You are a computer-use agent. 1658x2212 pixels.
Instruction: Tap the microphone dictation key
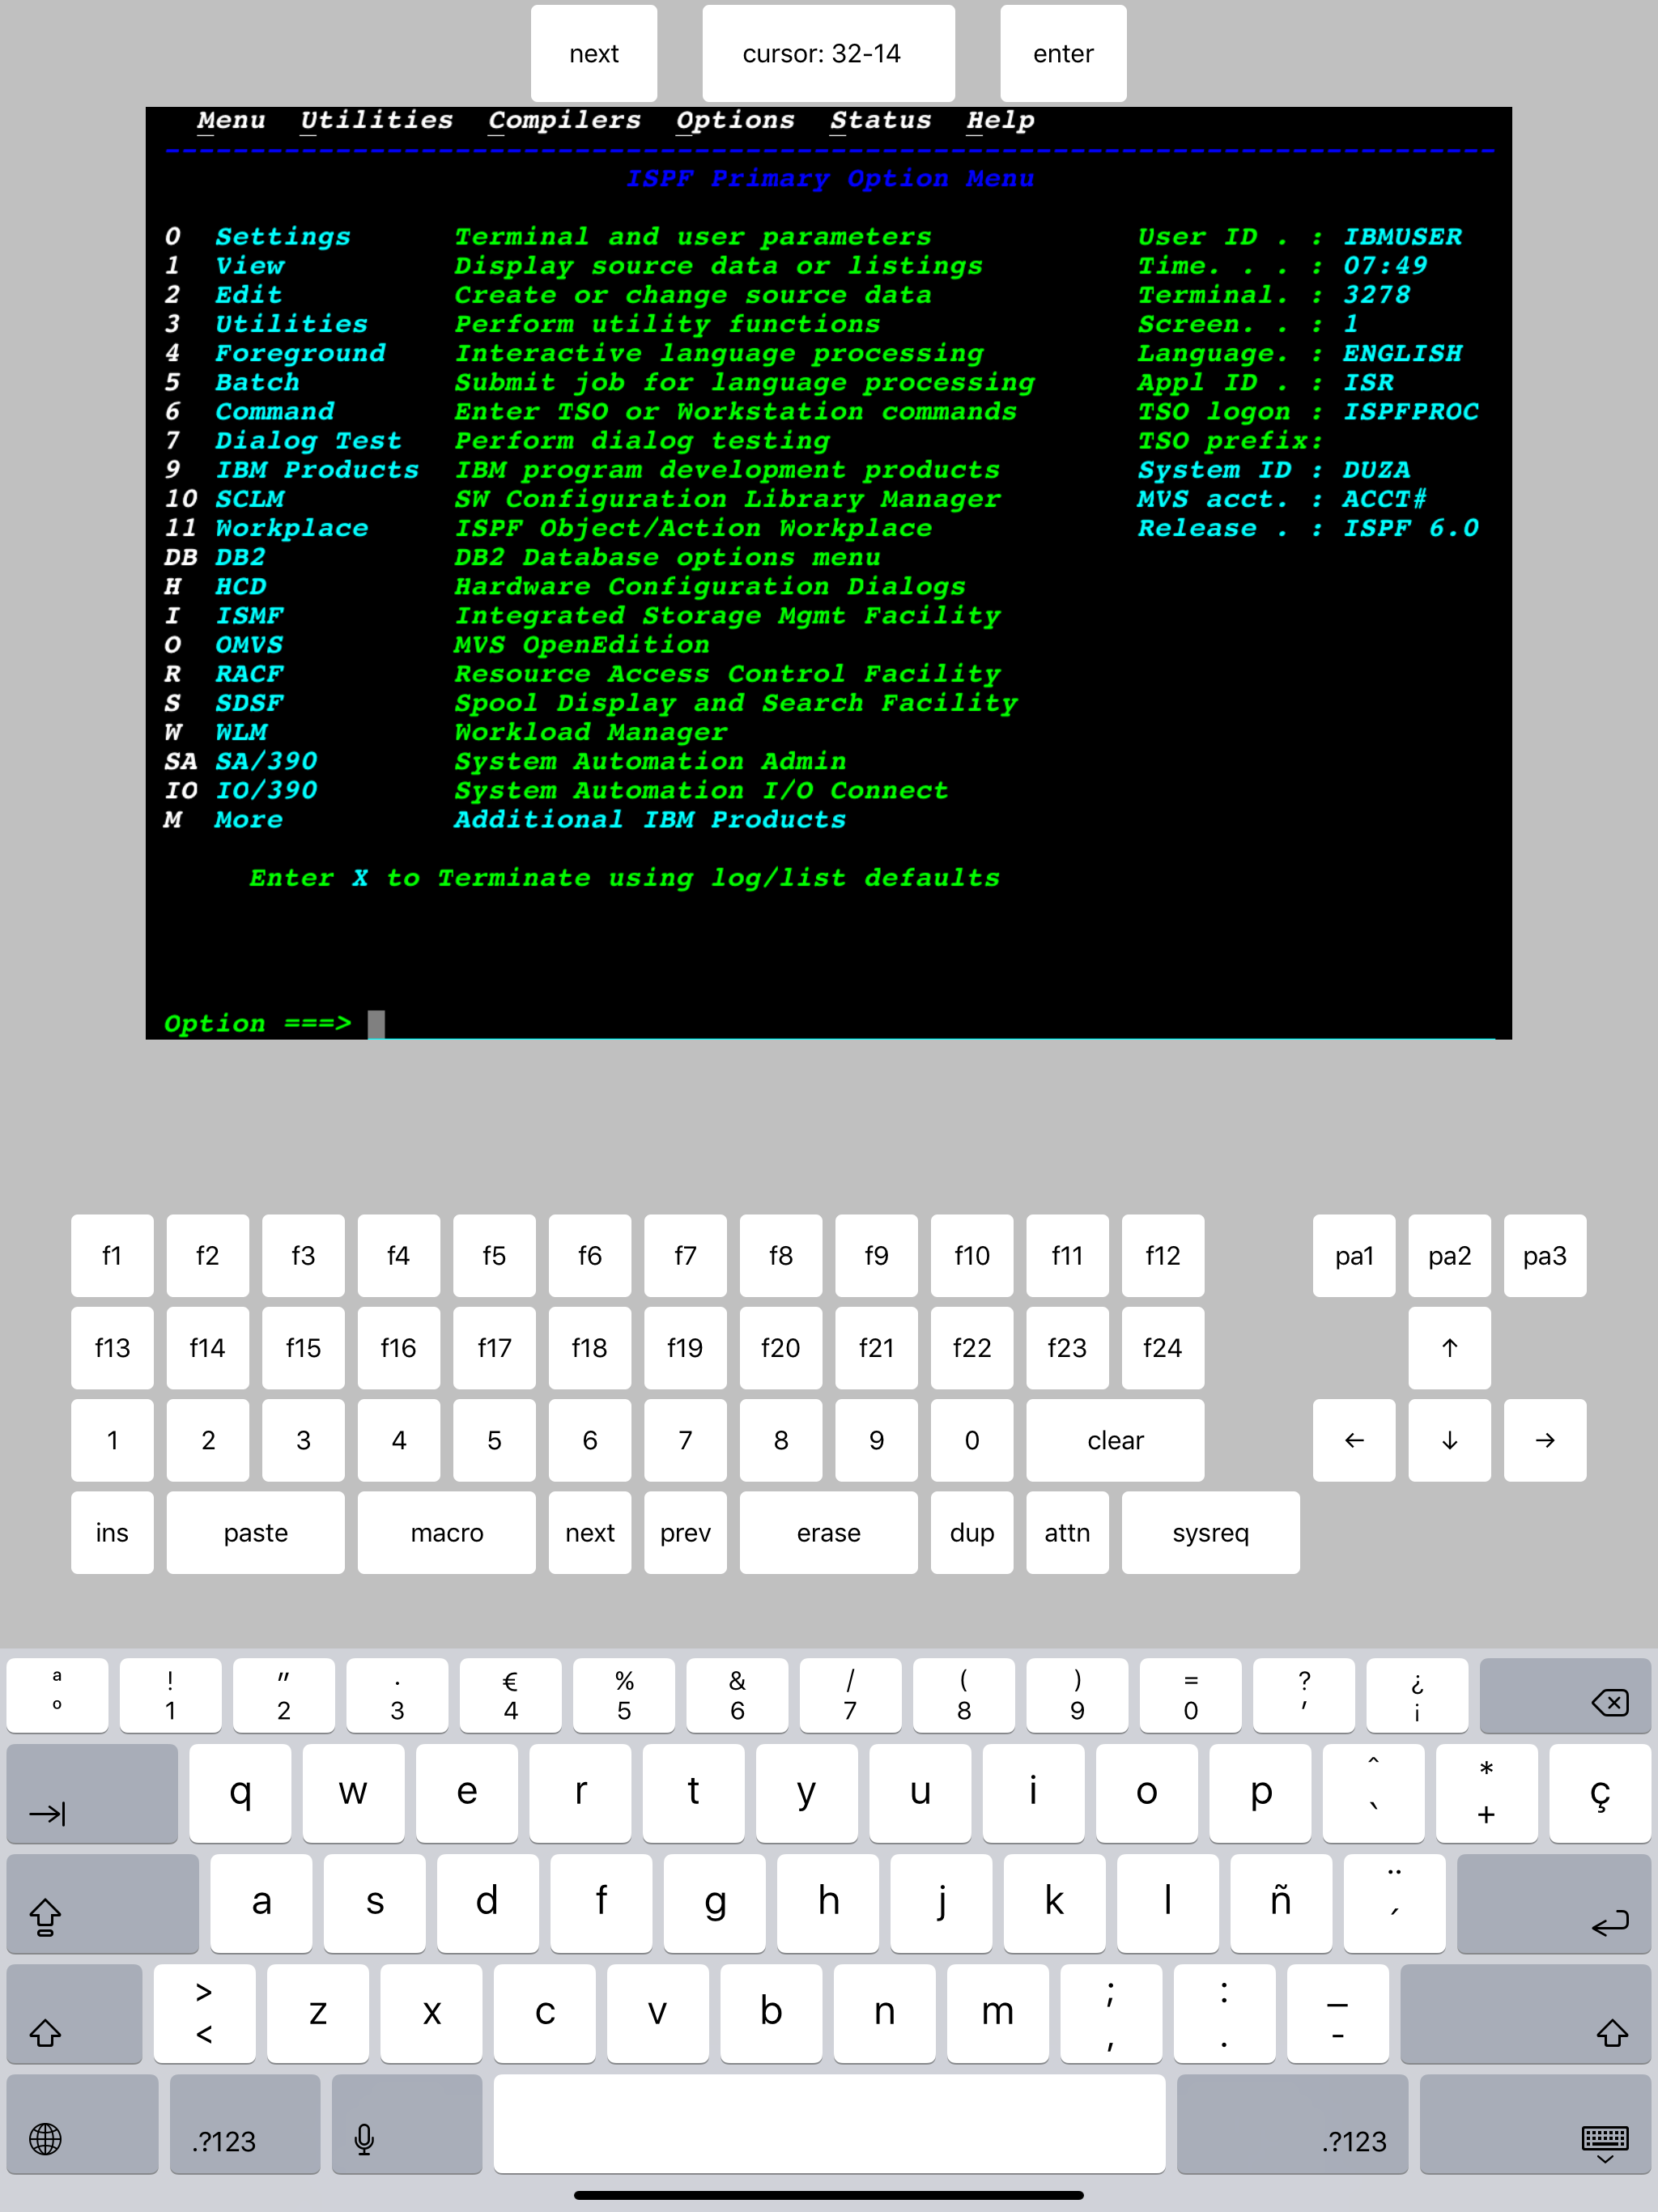(406, 2124)
